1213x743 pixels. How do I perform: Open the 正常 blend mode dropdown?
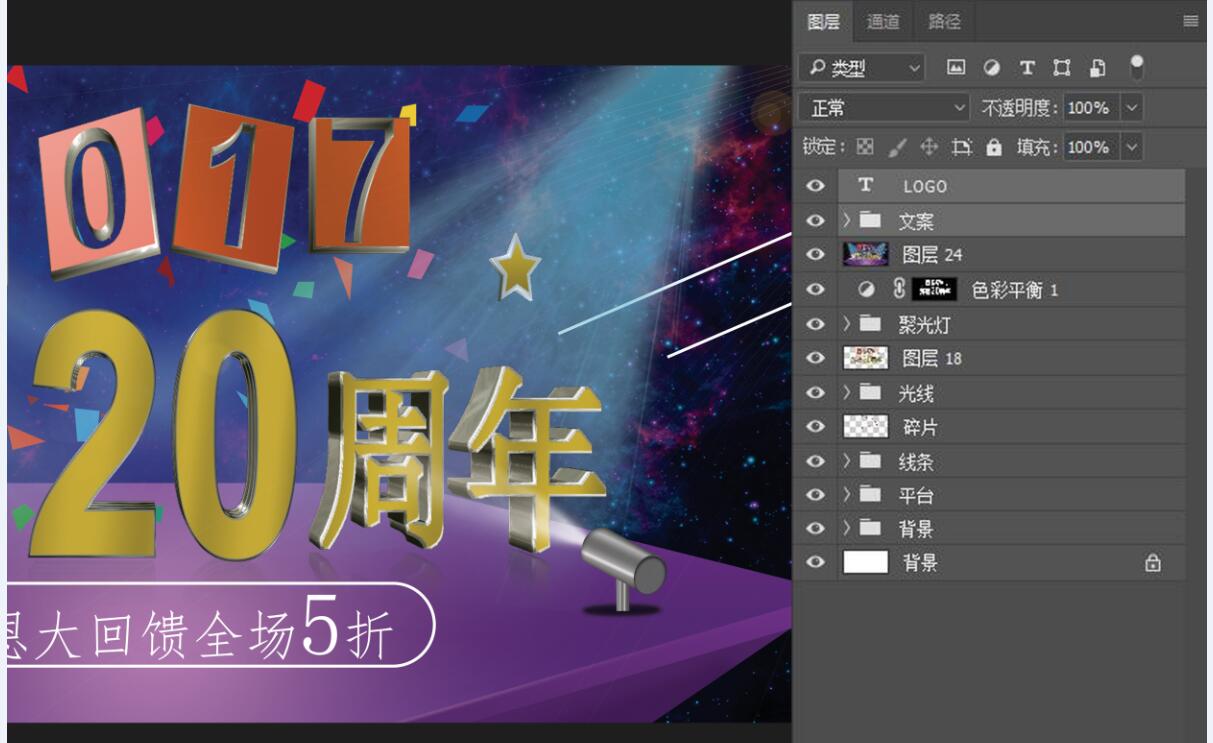884,107
